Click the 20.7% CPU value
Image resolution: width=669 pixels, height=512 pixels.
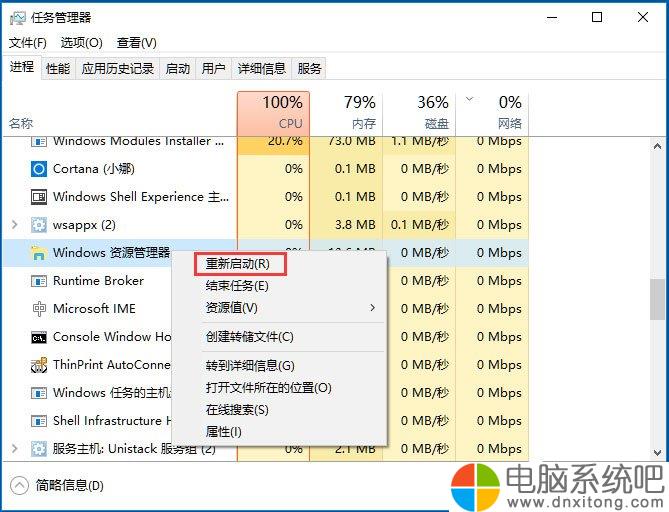285,141
